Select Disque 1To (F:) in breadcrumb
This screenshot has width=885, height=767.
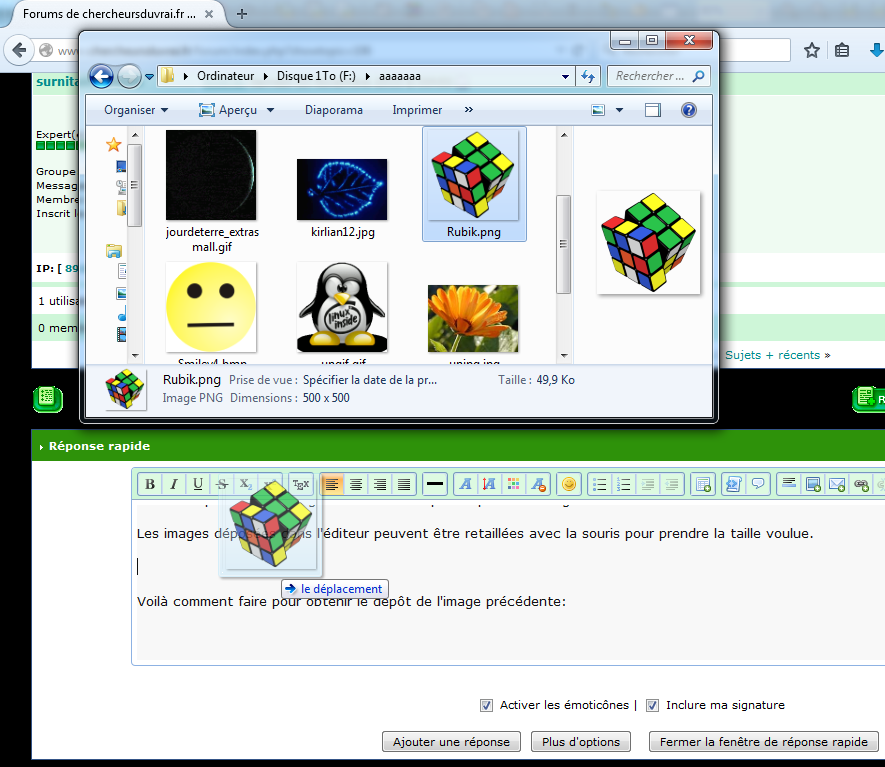316,76
